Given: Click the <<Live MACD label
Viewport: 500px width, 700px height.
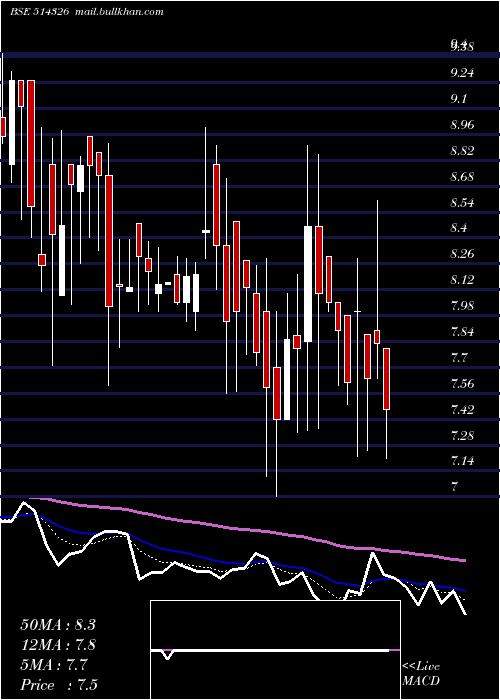Looking at the screenshot, I should [421, 674].
